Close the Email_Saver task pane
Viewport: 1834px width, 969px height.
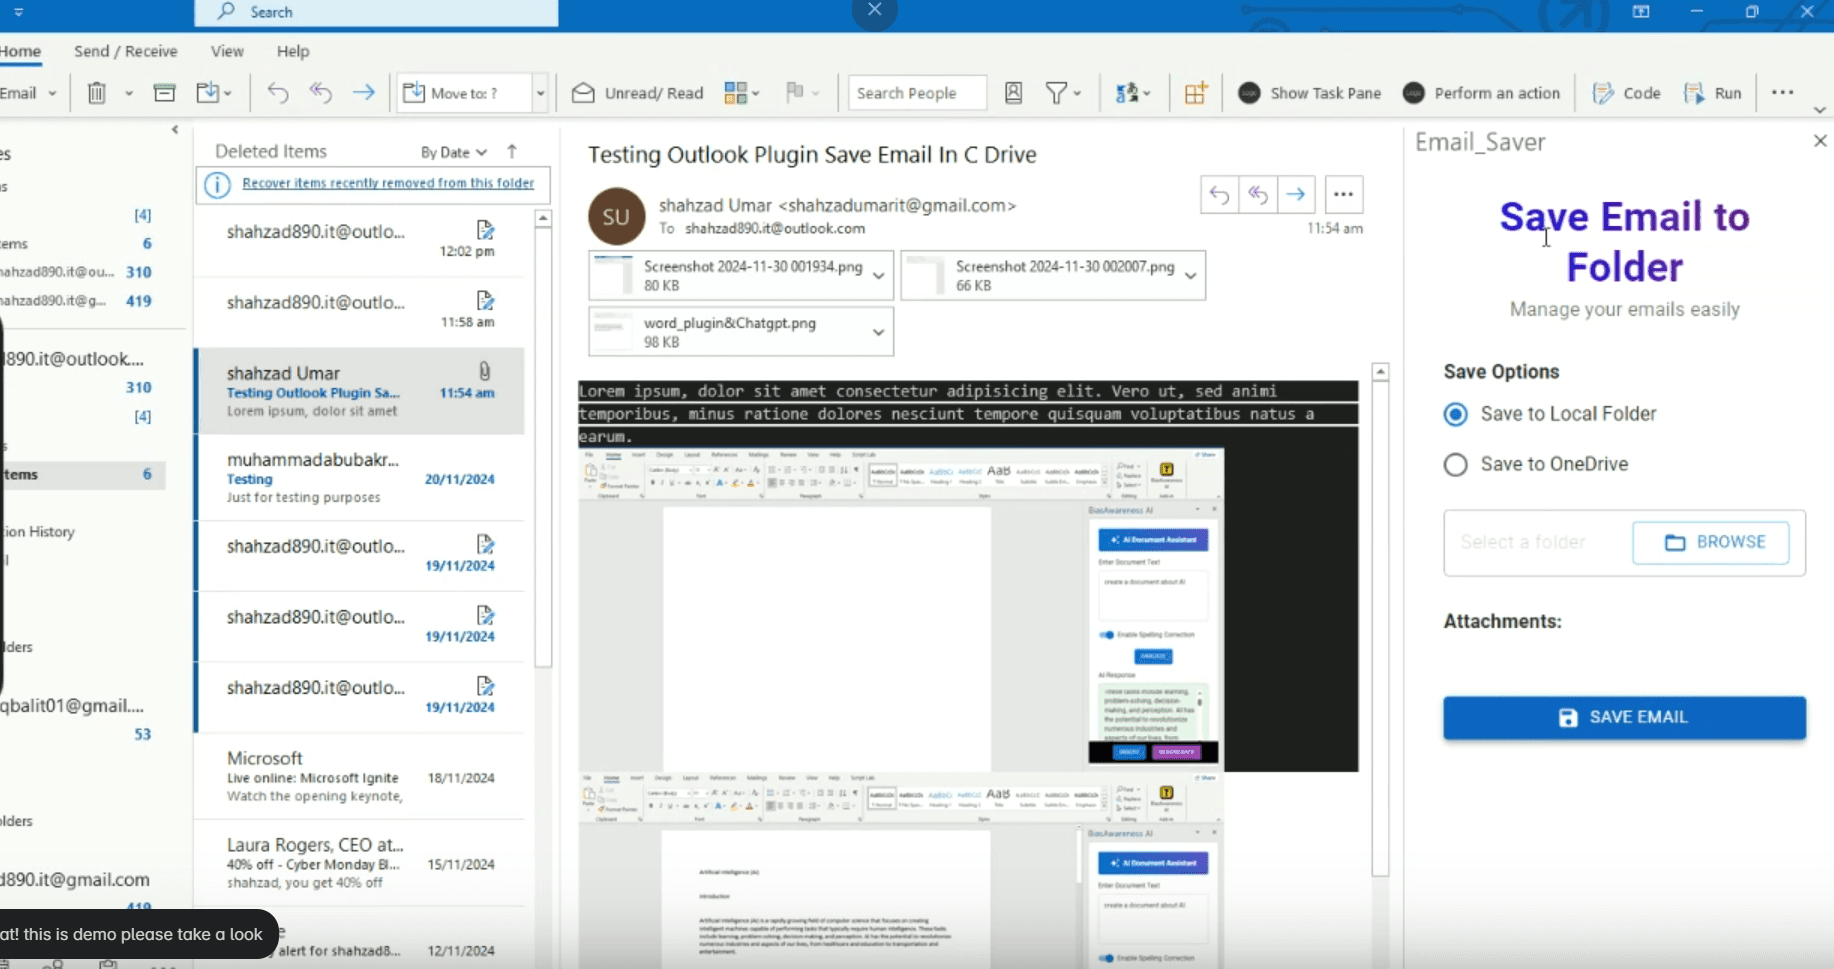point(1820,141)
